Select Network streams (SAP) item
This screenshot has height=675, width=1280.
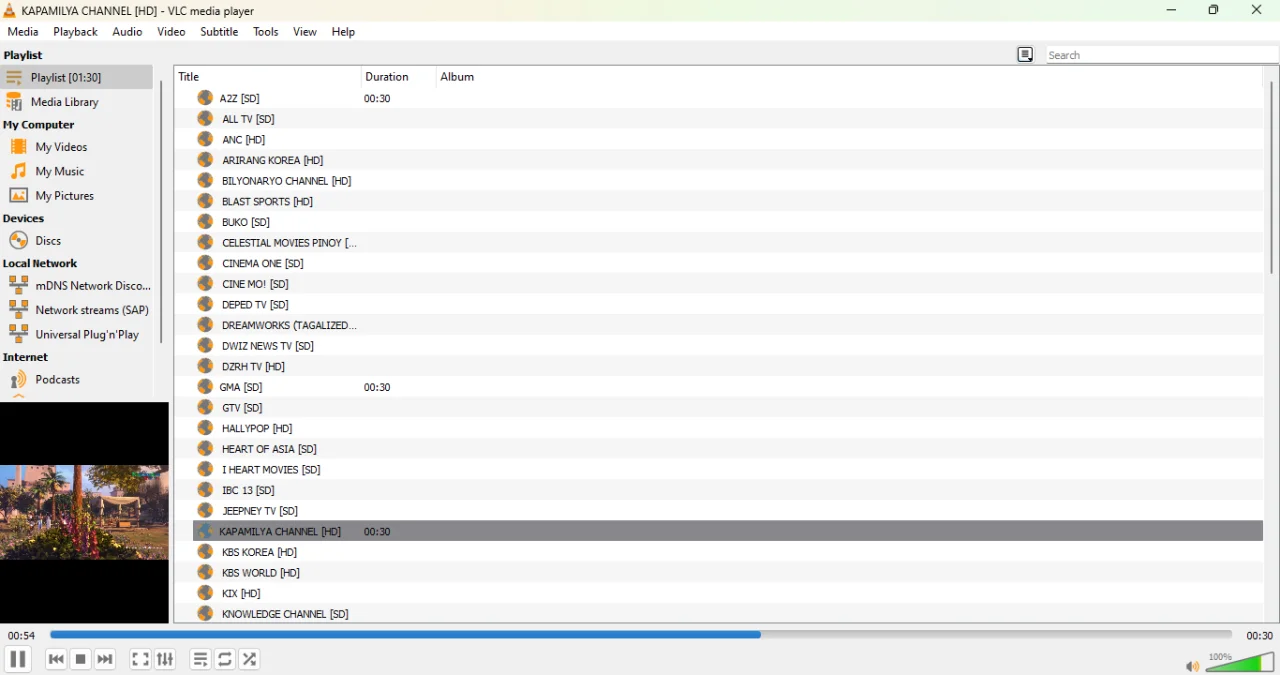click(x=77, y=310)
